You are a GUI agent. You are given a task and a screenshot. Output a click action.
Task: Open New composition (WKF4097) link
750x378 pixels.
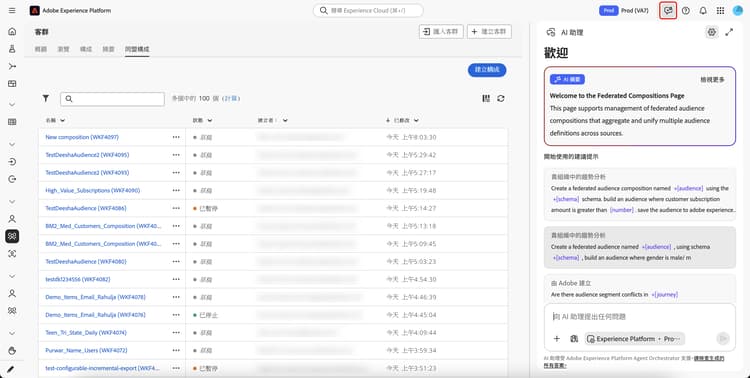coord(82,137)
